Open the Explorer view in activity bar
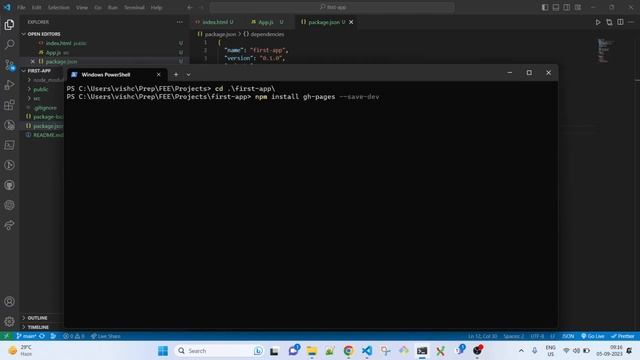This screenshot has height=360, width=640. (9, 24)
